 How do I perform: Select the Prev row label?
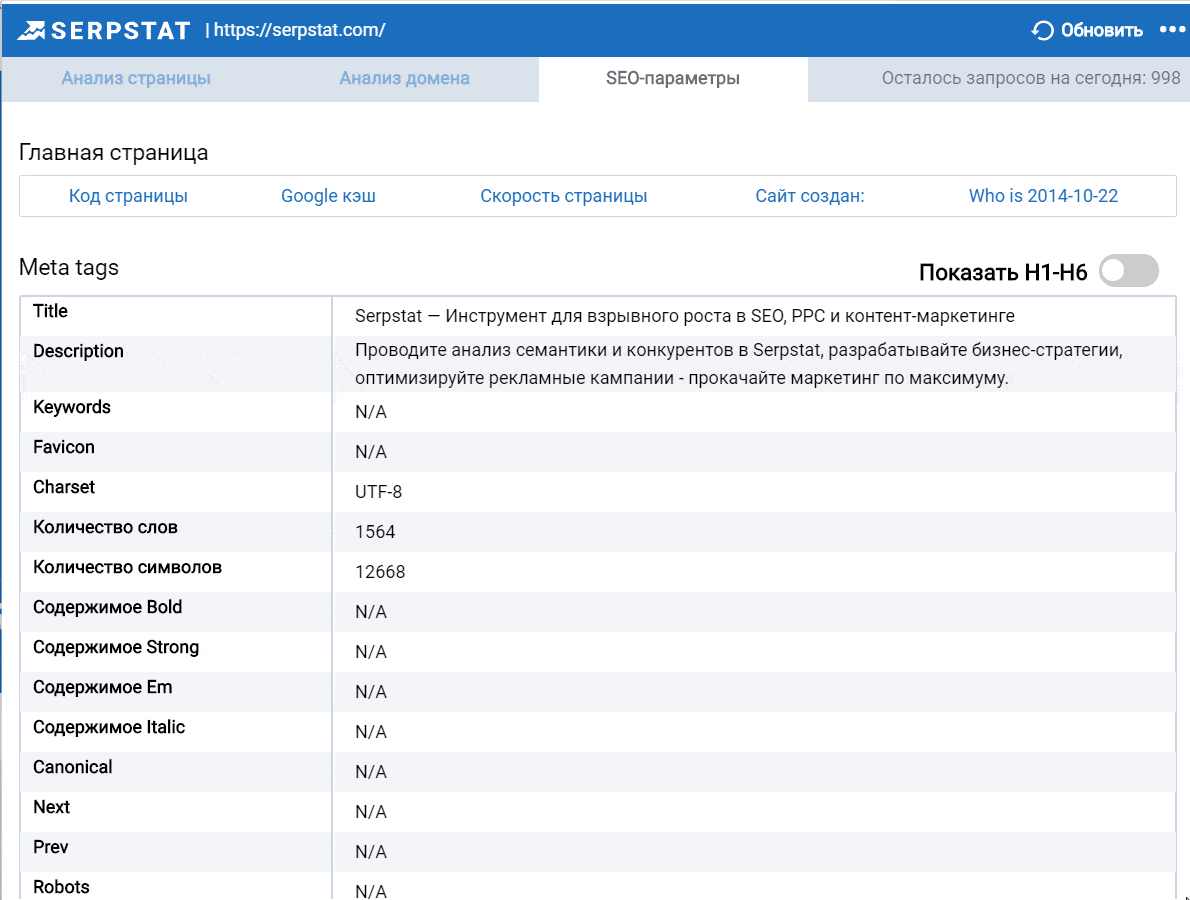point(51,848)
